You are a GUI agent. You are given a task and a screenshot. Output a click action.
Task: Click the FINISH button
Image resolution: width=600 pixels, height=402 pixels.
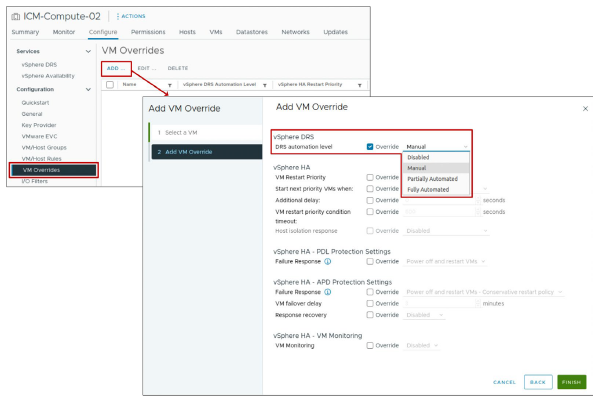[571, 382]
